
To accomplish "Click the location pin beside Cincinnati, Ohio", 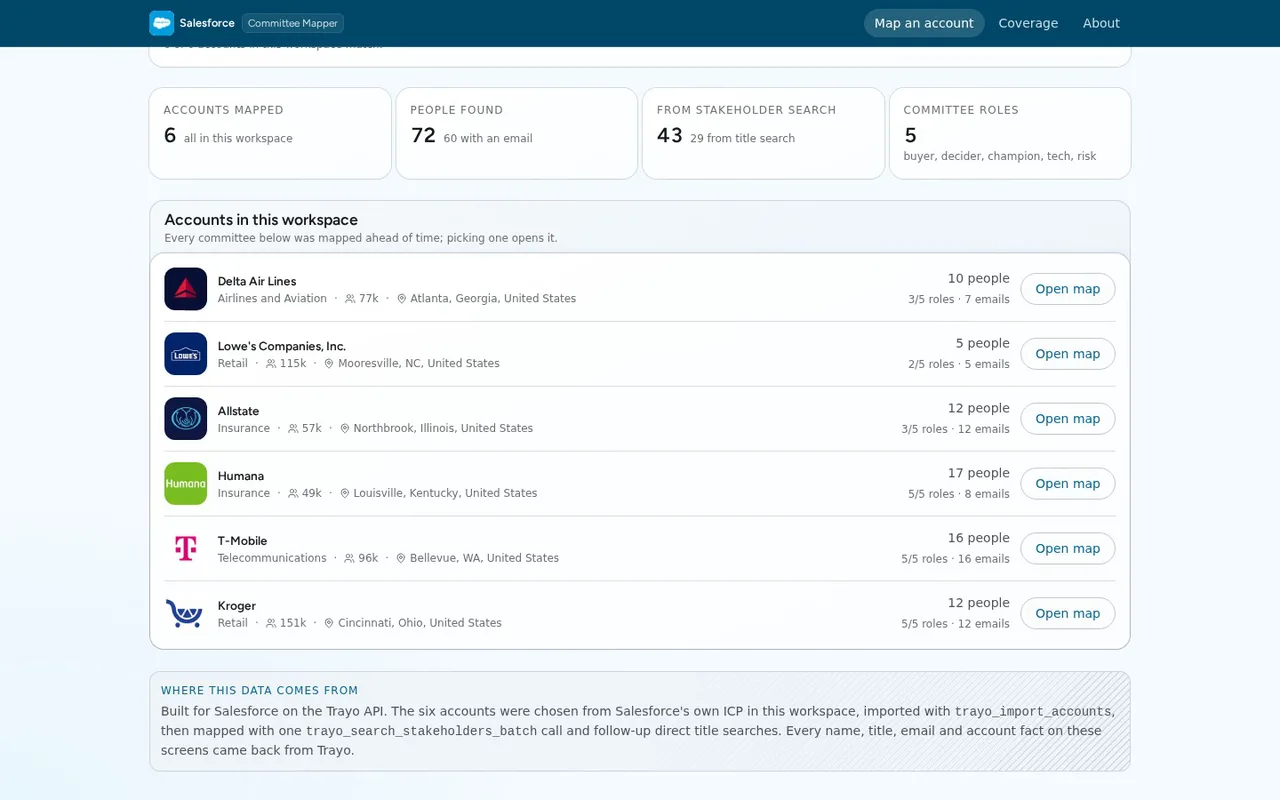I will [x=329, y=624].
